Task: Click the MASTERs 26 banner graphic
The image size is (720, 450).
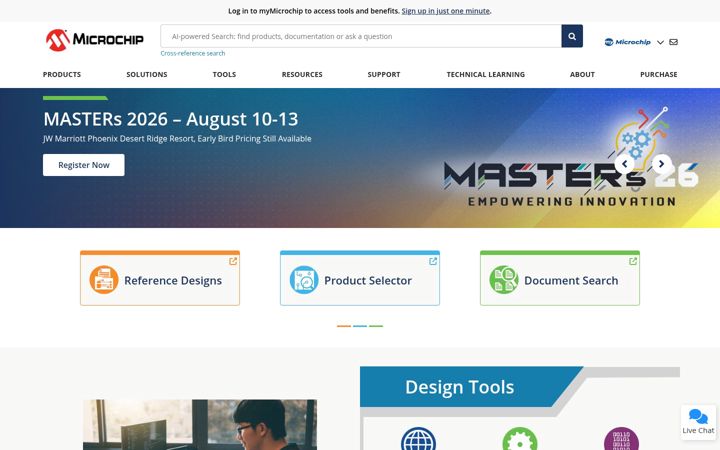Action: (x=571, y=158)
